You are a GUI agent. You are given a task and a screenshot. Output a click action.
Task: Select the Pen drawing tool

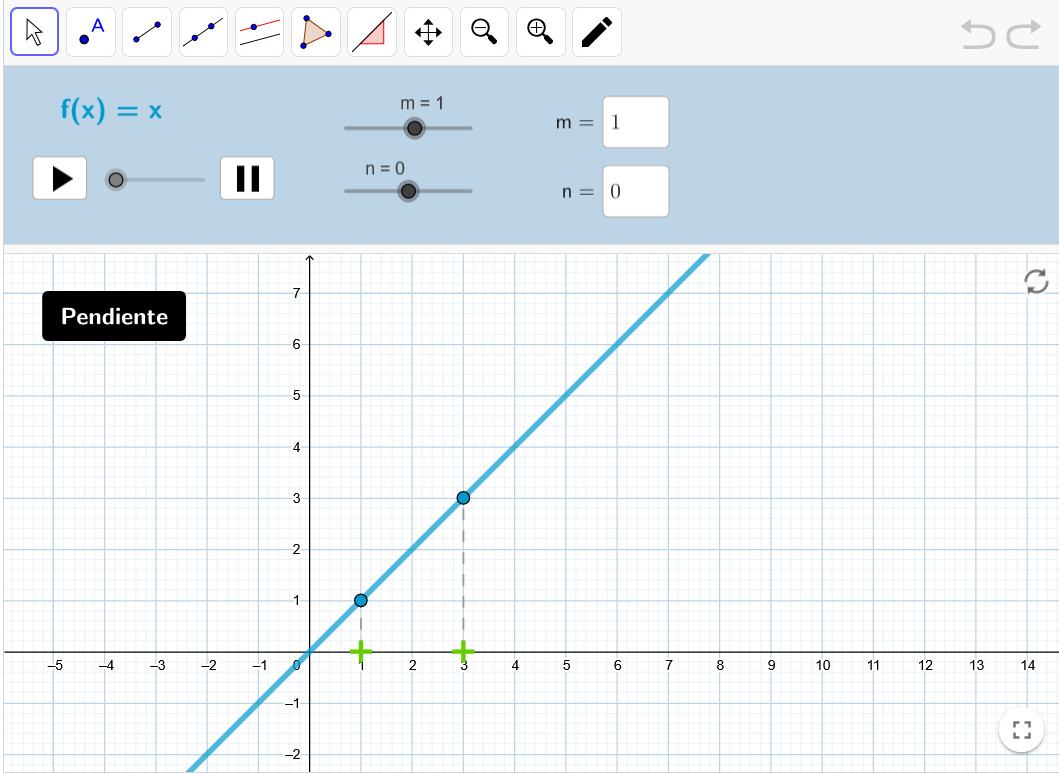pyautogui.click(x=596, y=32)
